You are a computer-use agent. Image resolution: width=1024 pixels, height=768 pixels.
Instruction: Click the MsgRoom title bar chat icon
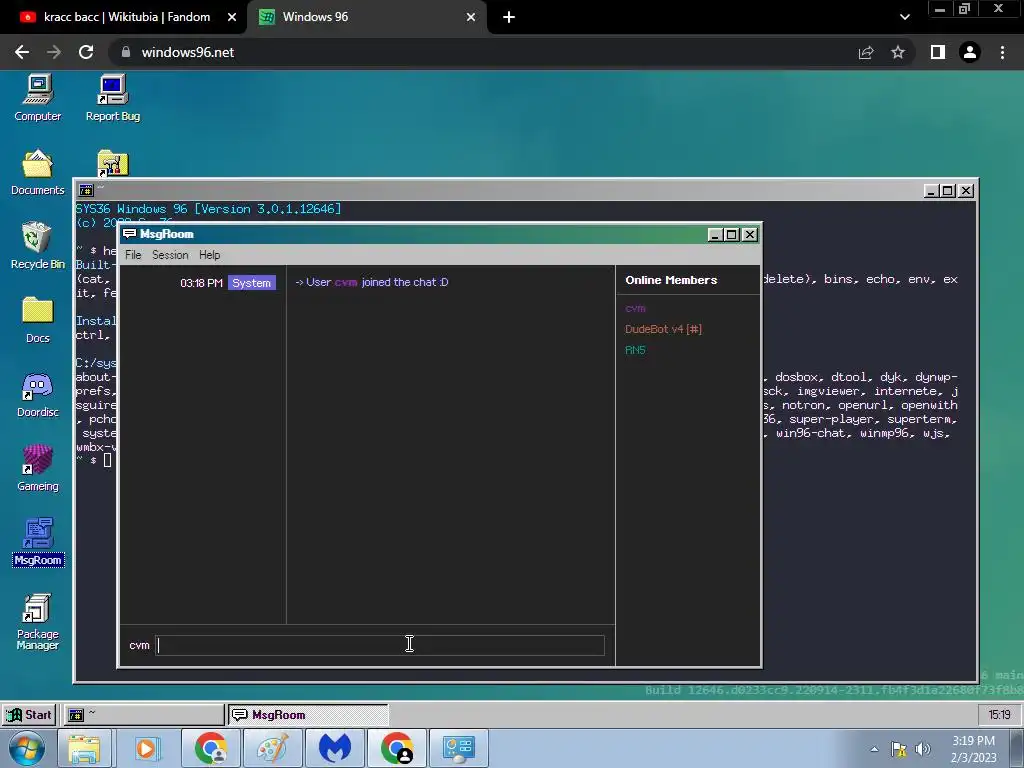point(129,234)
